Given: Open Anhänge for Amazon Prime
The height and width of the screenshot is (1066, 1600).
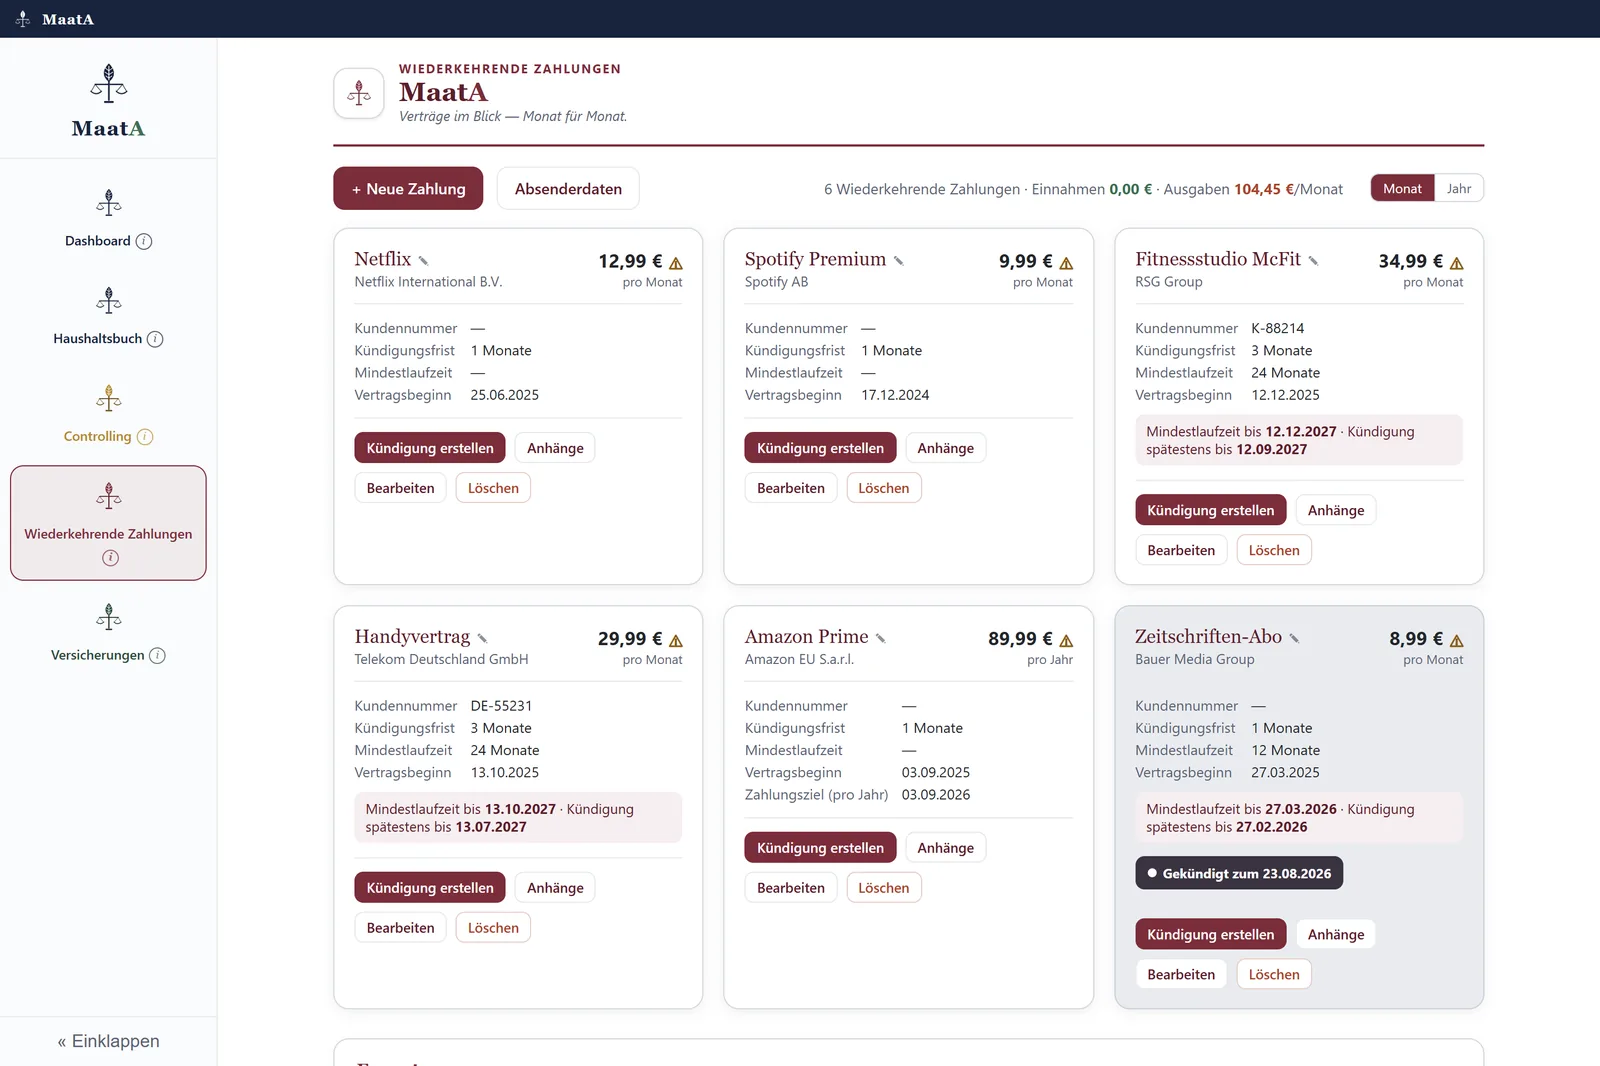Looking at the screenshot, I should pos(946,848).
